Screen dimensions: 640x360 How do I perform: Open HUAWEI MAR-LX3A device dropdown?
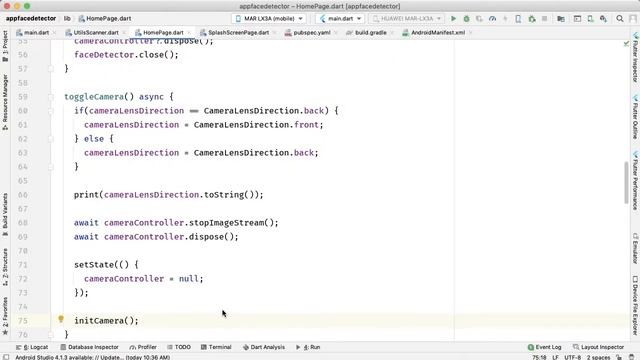pyautogui.click(x=407, y=18)
